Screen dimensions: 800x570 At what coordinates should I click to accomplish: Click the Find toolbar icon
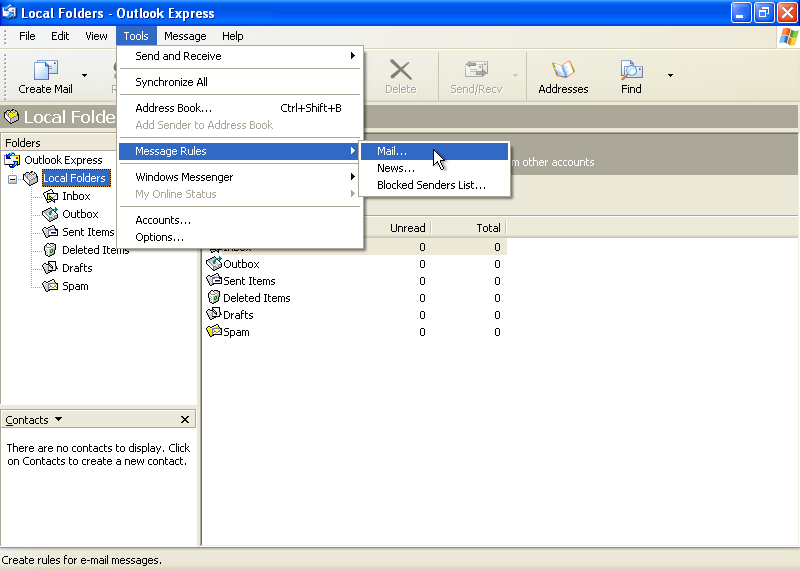[631, 70]
